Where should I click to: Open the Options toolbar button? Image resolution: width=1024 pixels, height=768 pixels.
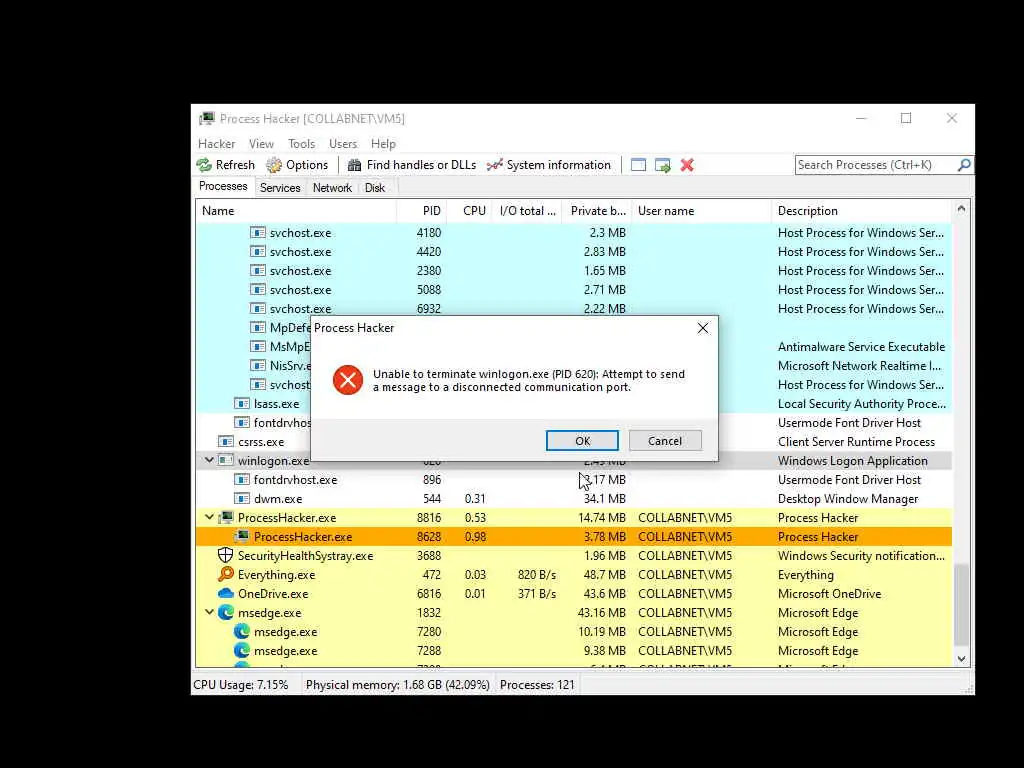pyautogui.click(x=297, y=165)
